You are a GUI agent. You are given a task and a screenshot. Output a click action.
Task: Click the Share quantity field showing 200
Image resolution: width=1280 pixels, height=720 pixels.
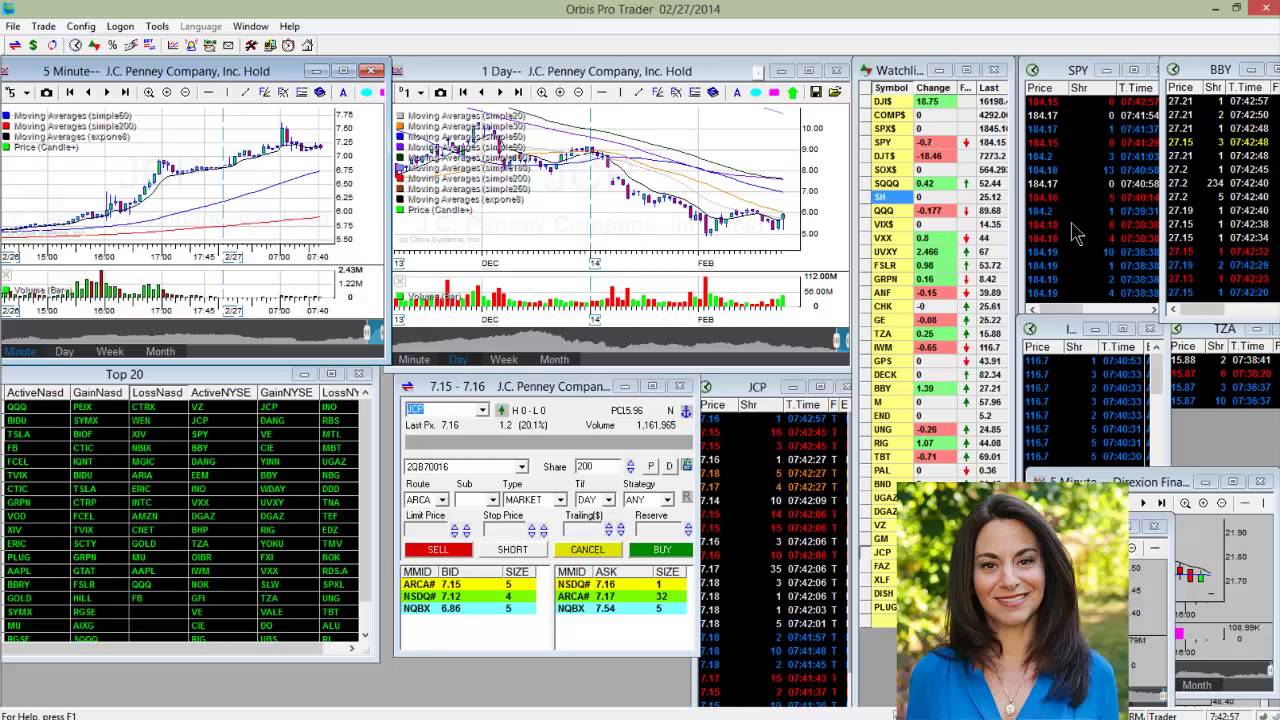(597, 466)
